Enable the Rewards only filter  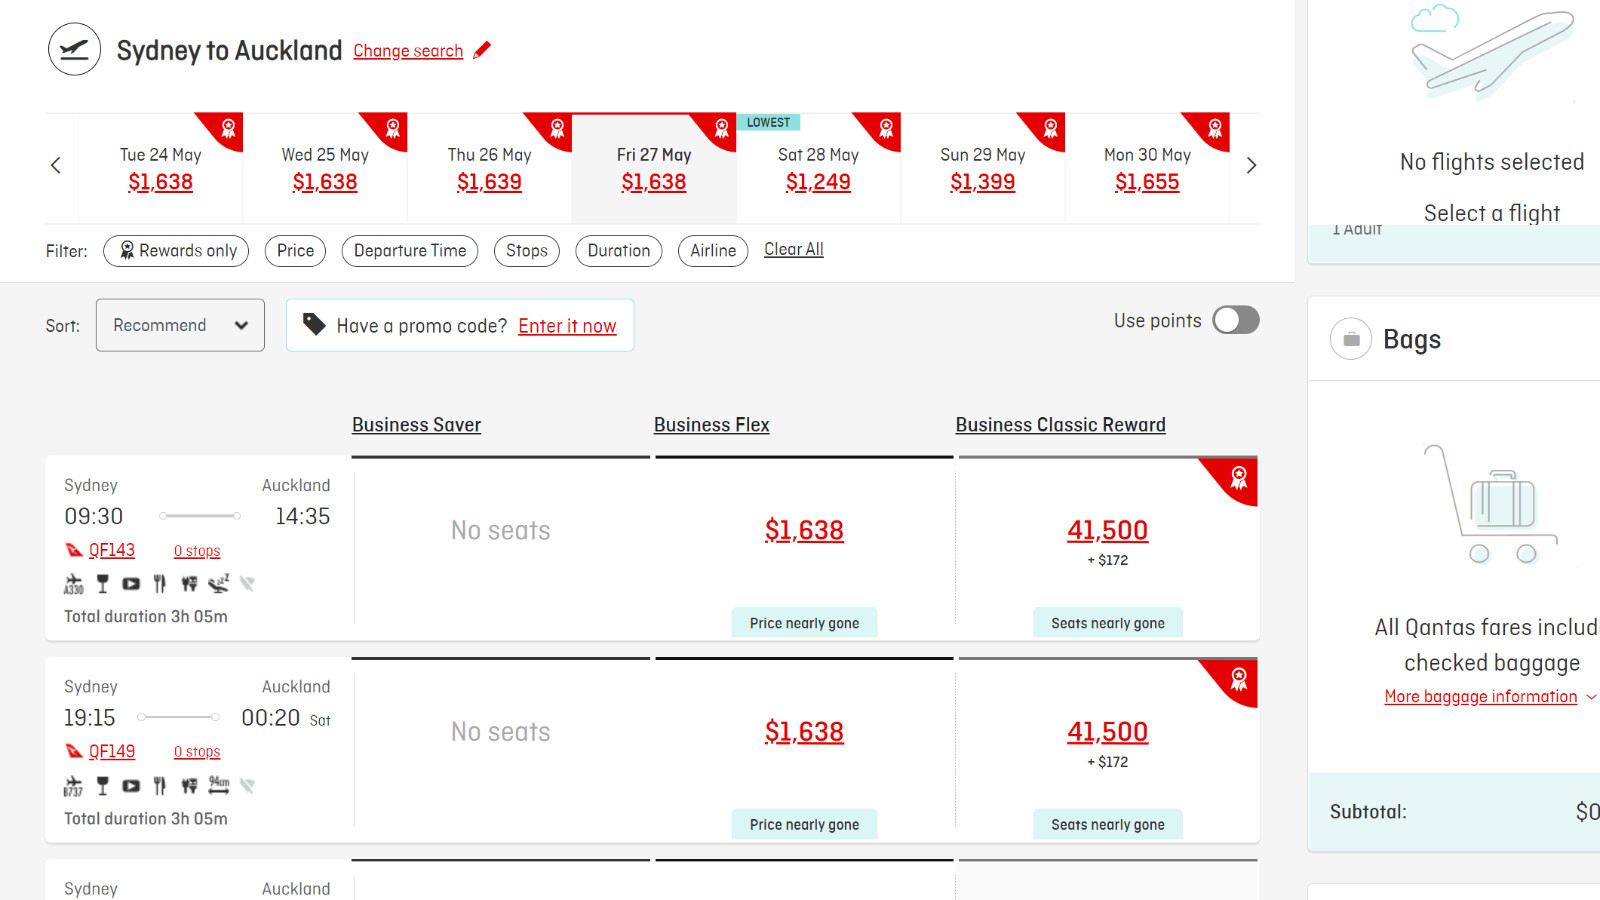[x=178, y=251]
